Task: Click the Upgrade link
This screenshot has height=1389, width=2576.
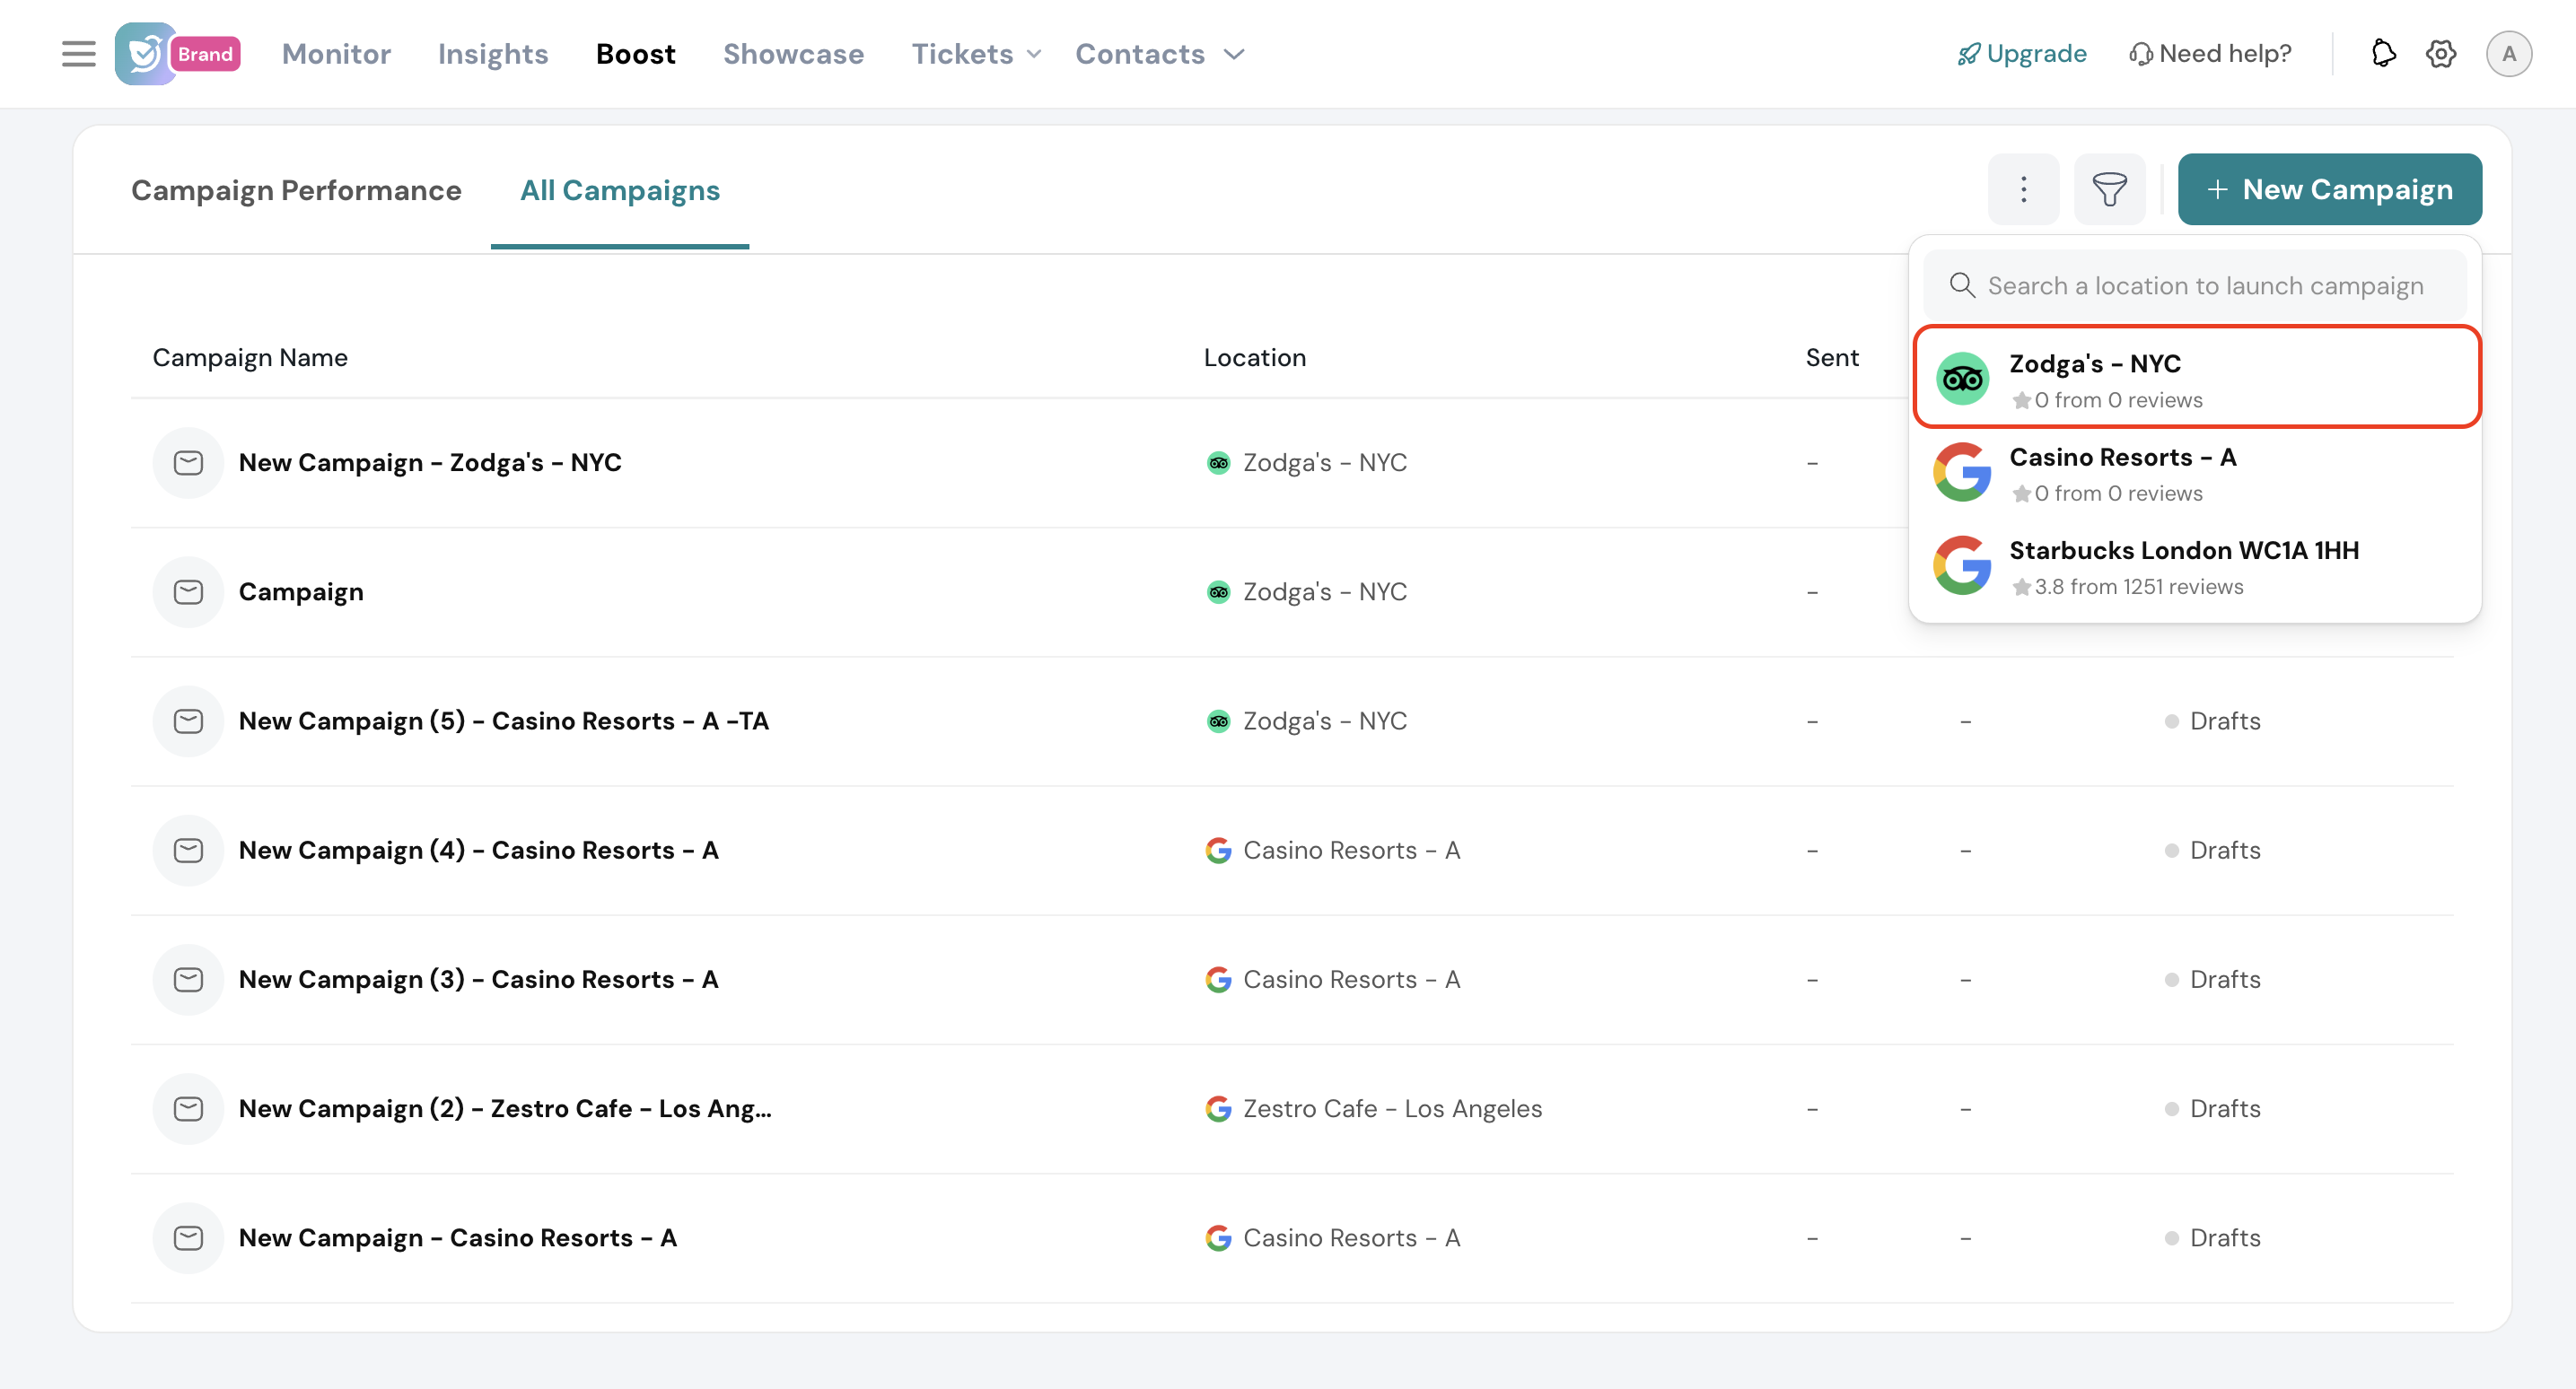Action: pos(2022,54)
